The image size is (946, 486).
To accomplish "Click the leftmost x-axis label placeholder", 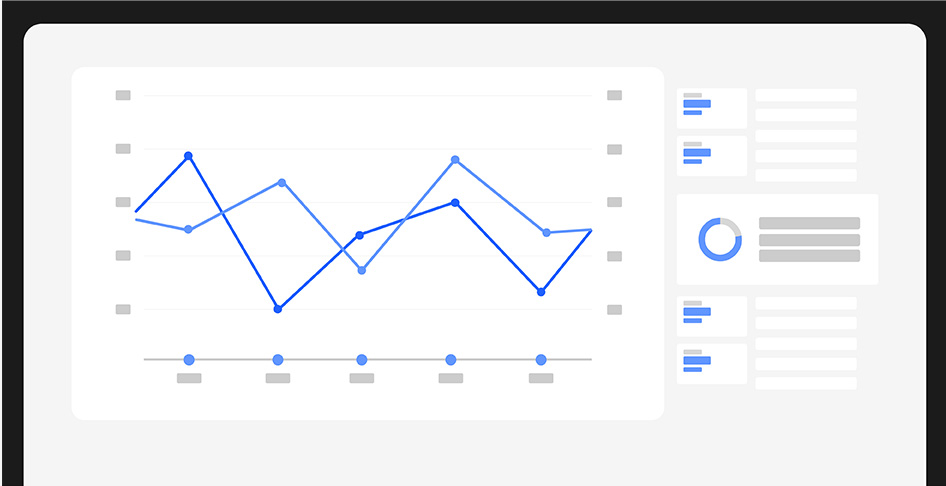I will (x=189, y=378).
